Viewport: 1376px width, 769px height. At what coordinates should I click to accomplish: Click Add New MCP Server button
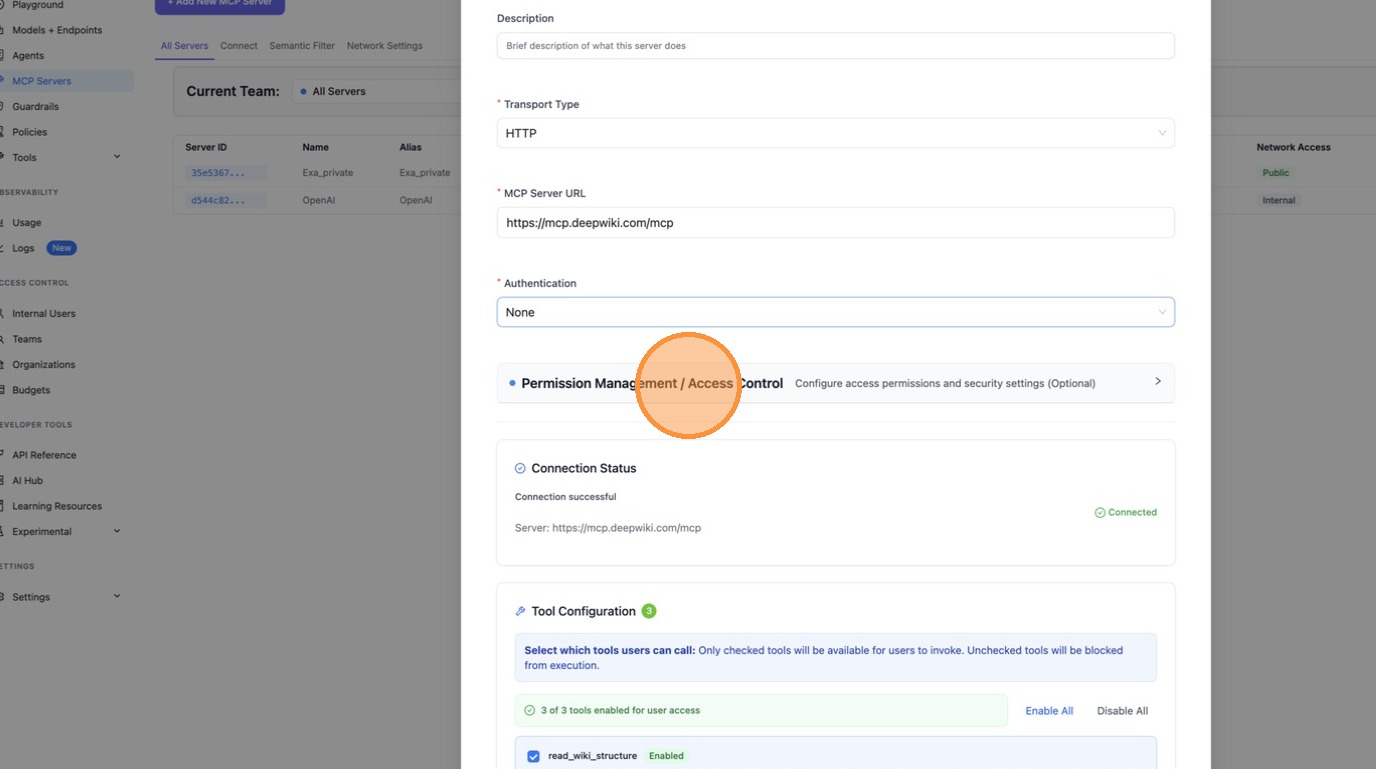point(220,5)
